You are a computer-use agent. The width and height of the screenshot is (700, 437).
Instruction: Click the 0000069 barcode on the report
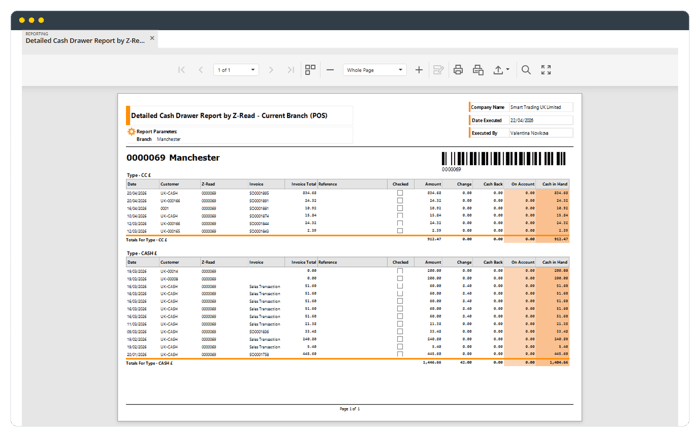point(504,159)
